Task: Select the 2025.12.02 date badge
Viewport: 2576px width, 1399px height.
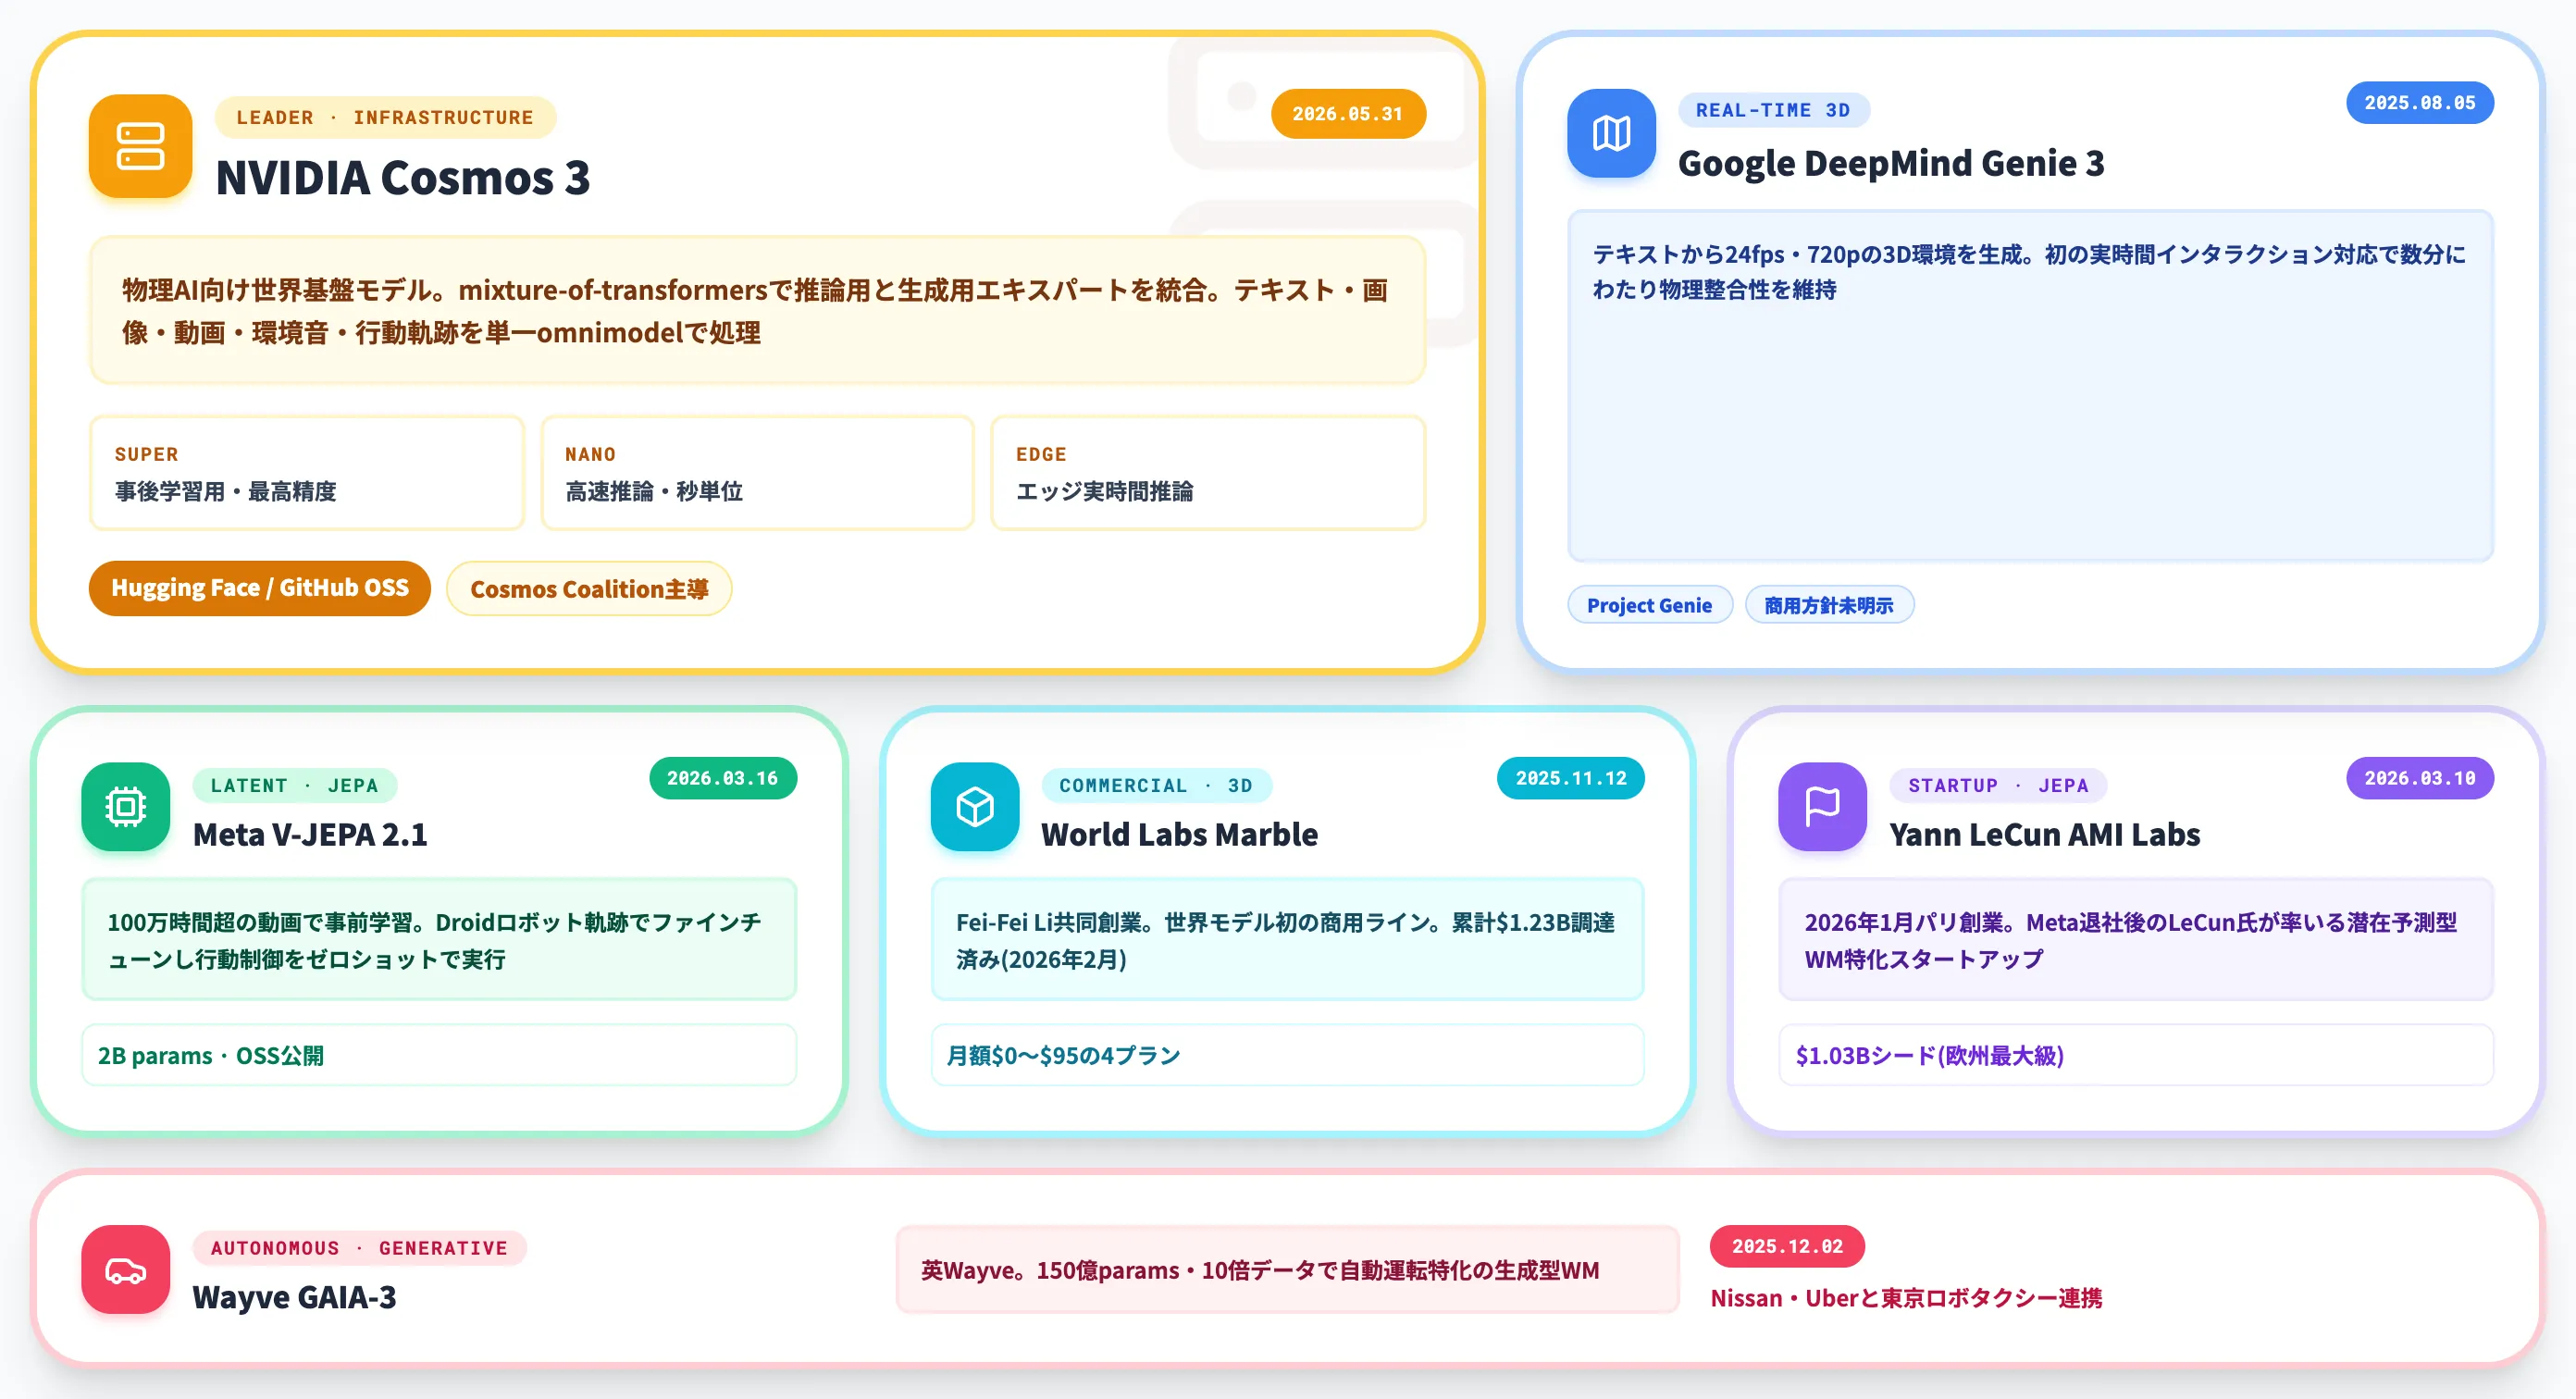Action: click(1787, 1246)
